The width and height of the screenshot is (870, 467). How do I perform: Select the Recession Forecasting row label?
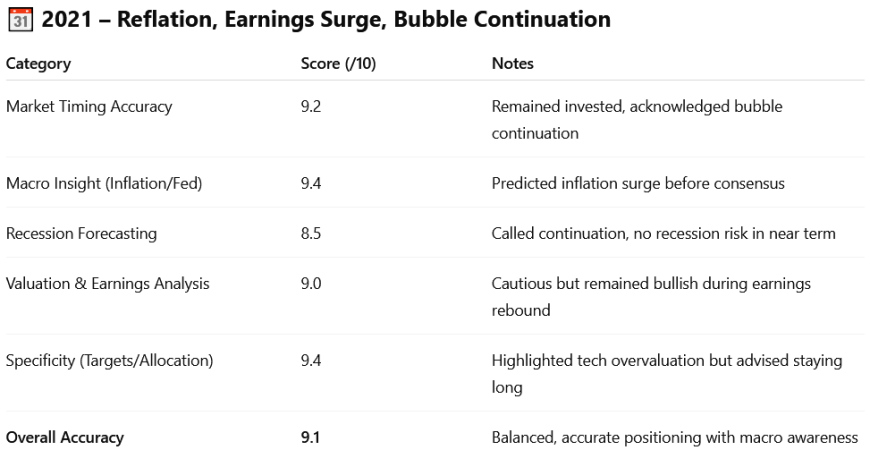[x=82, y=234]
